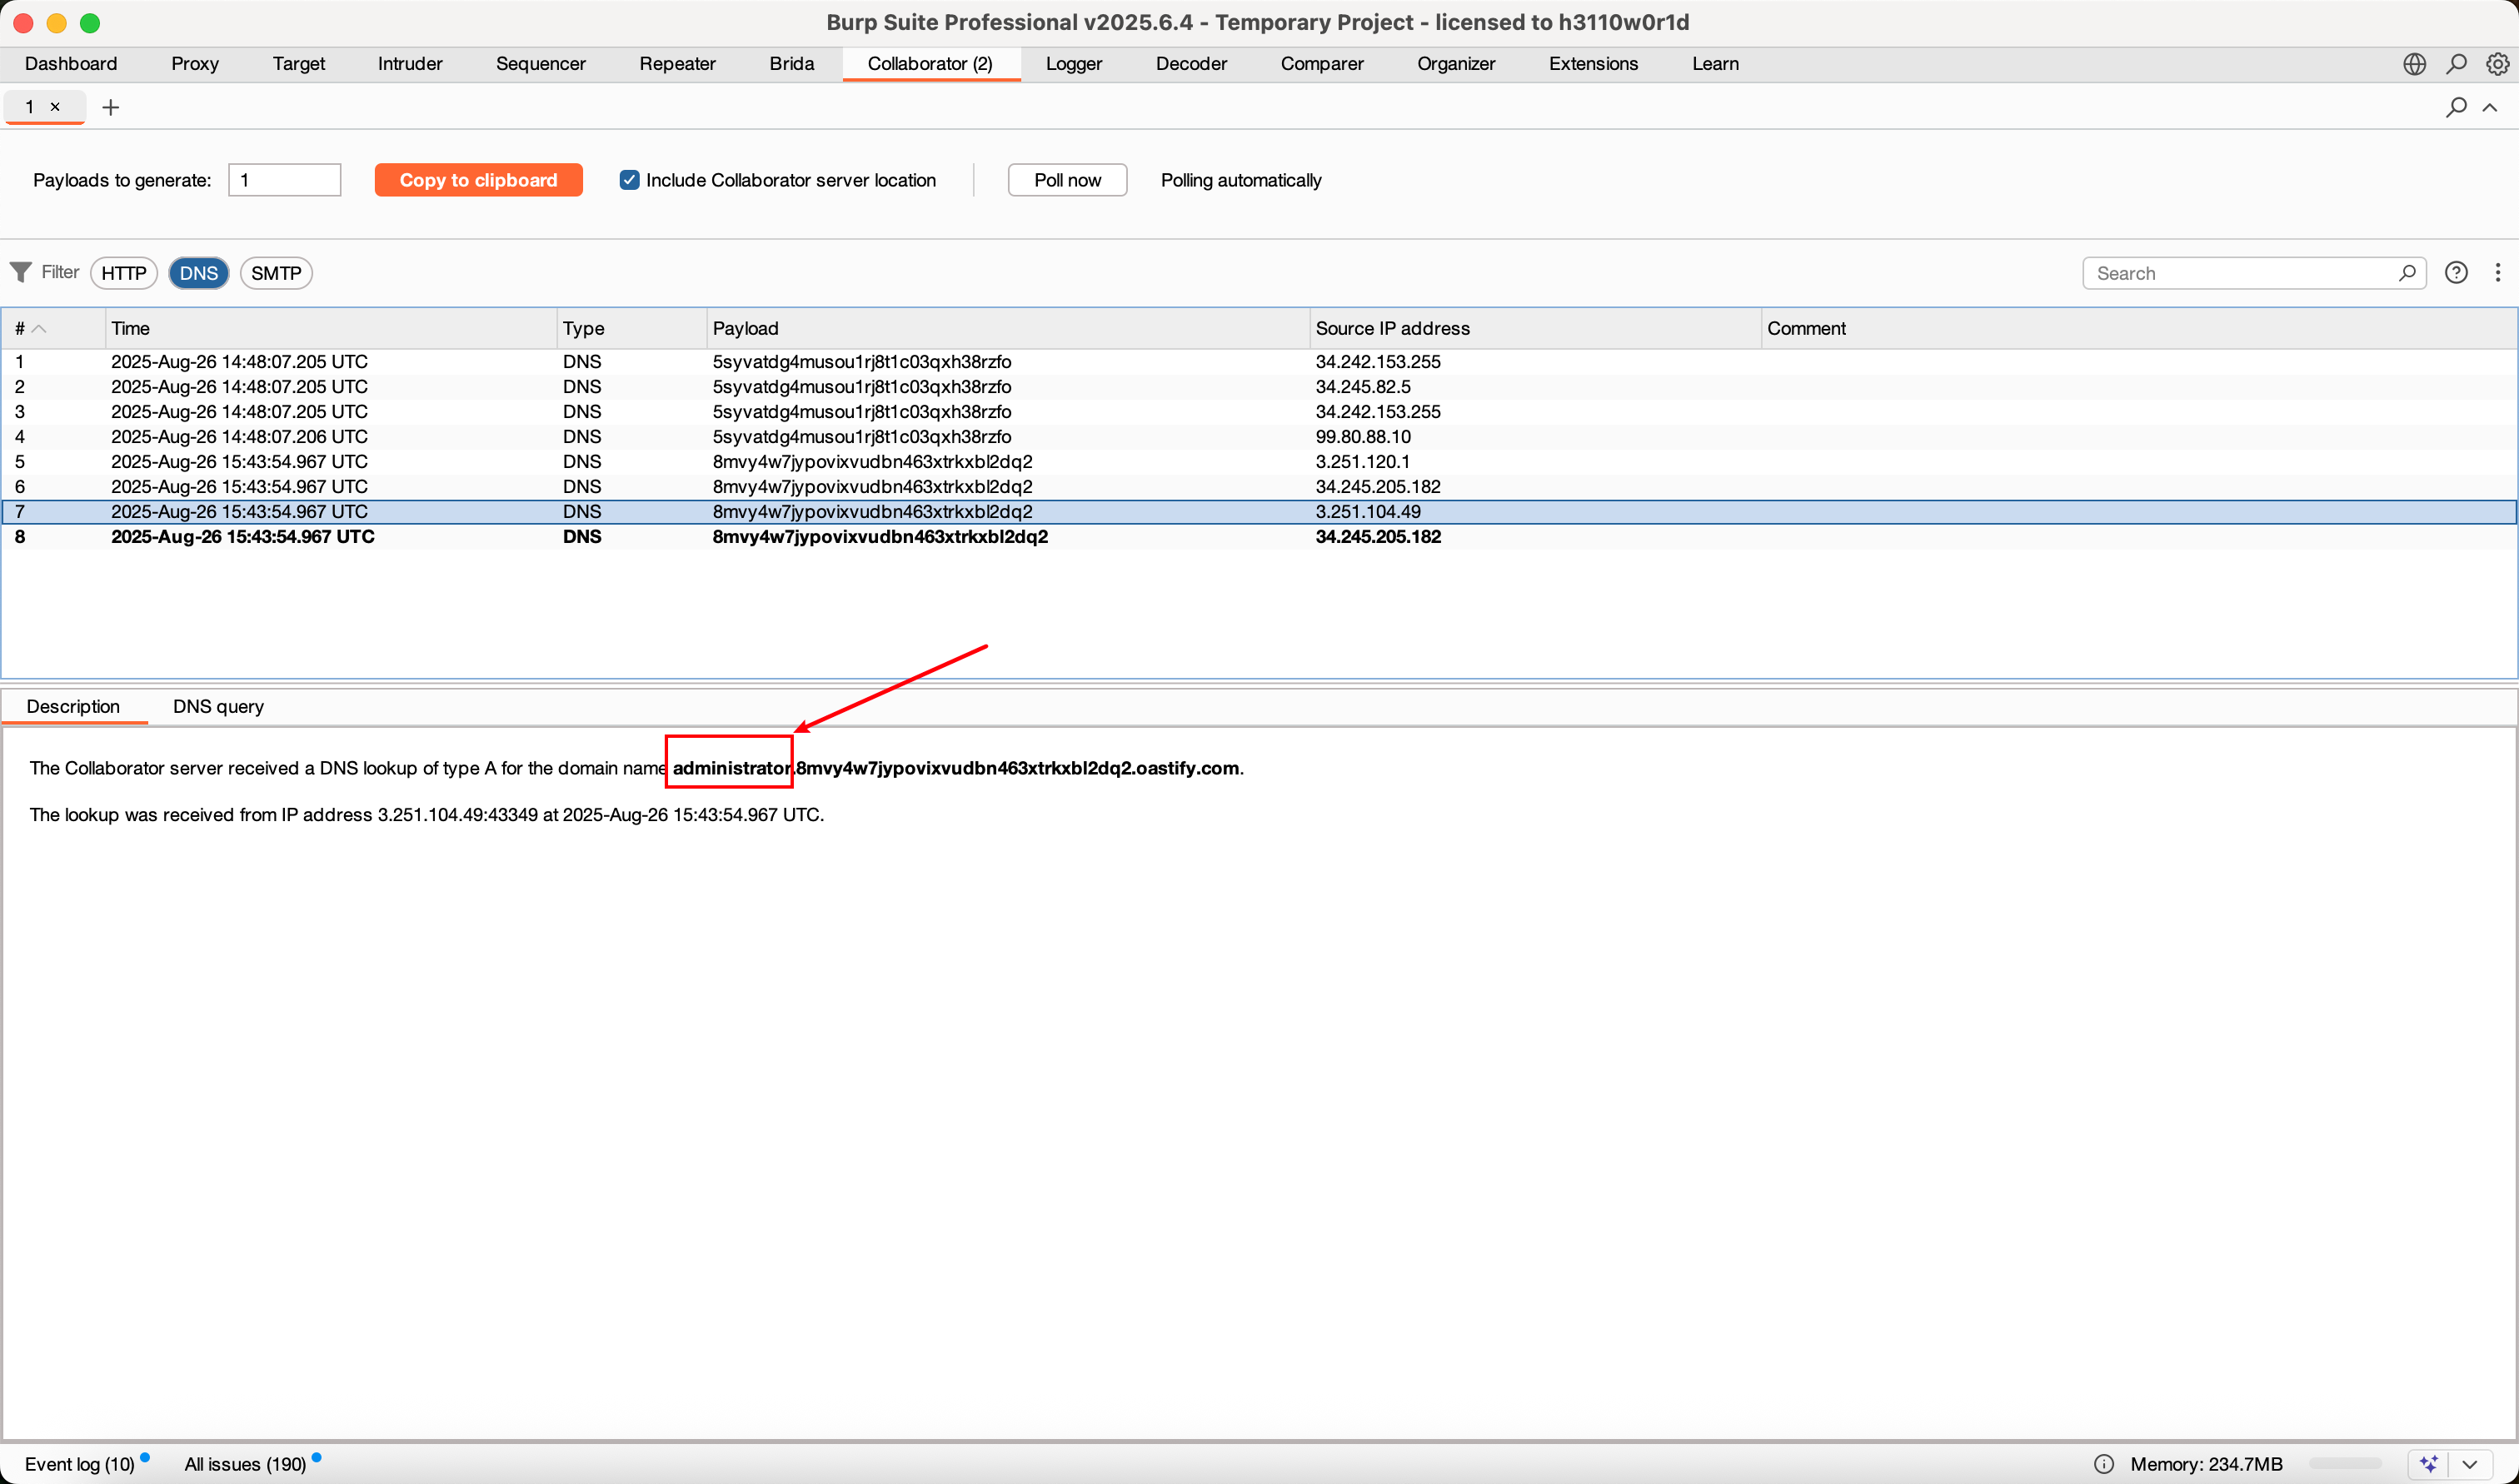The image size is (2519, 1484).
Task: Open the Logger tab
Action: click(1074, 64)
